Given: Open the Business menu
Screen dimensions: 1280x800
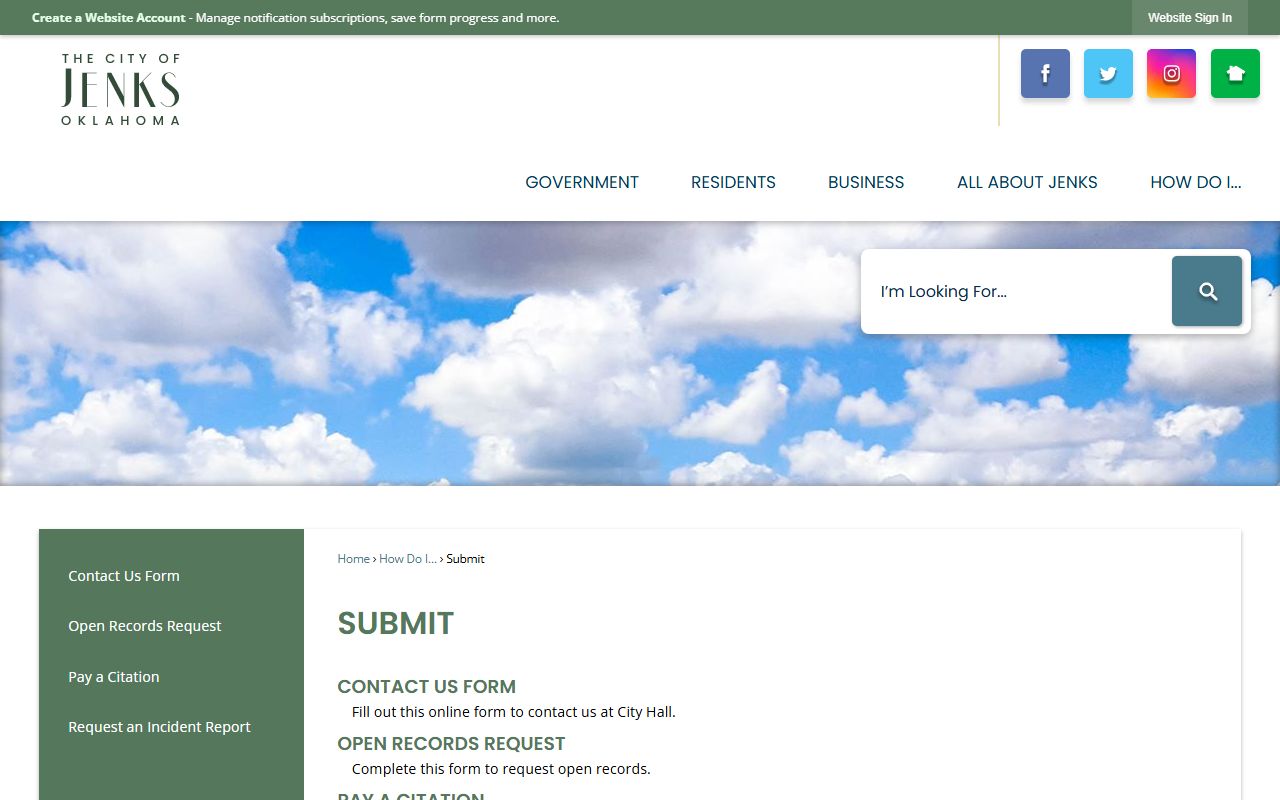Looking at the screenshot, I should click(x=866, y=182).
